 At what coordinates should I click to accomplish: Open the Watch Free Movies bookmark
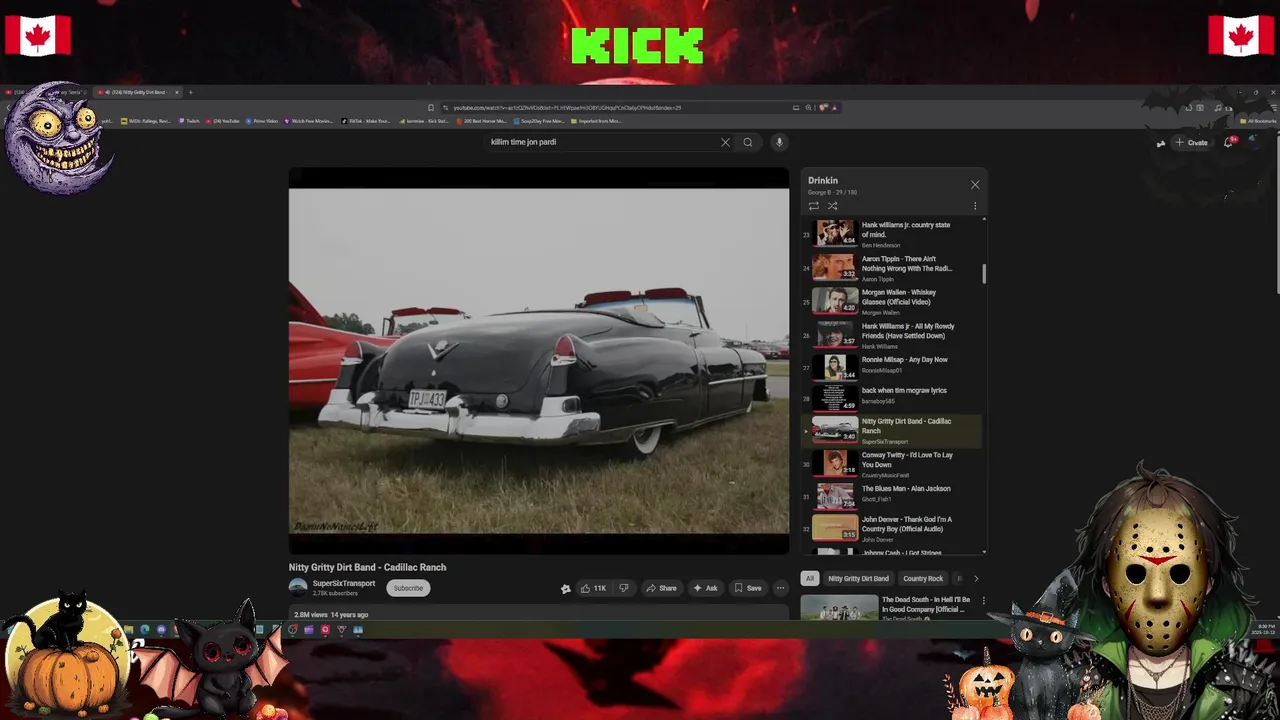tap(308, 121)
